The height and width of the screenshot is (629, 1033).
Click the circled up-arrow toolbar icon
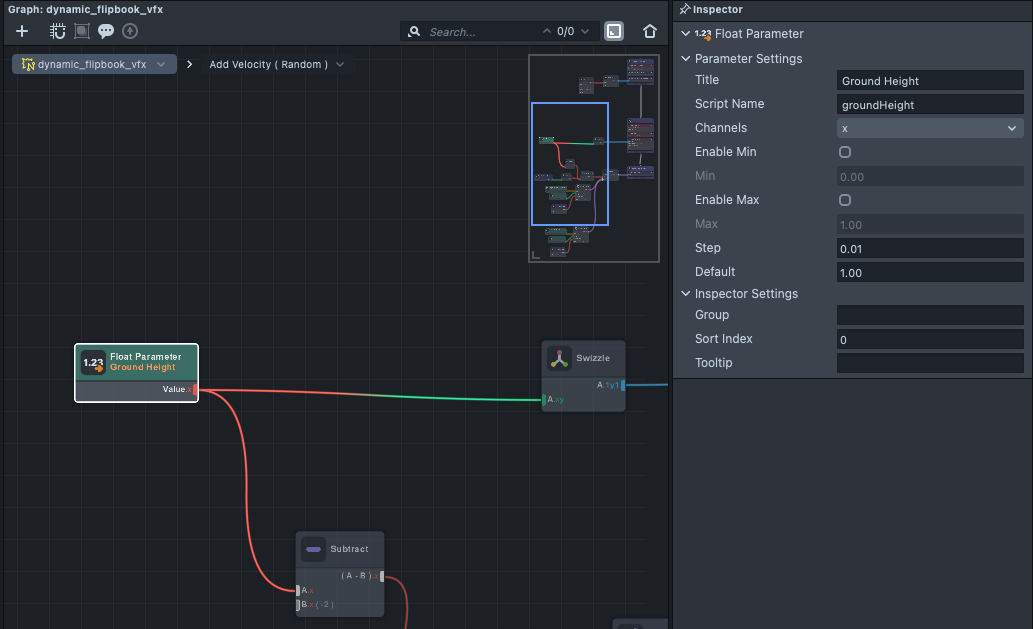pos(130,31)
